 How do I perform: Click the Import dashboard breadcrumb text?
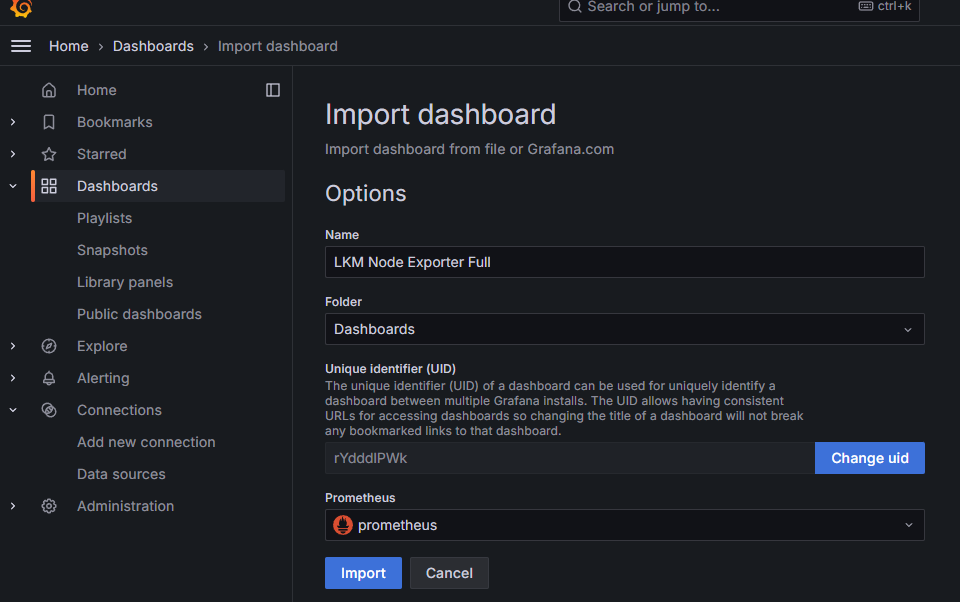point(277,46)
